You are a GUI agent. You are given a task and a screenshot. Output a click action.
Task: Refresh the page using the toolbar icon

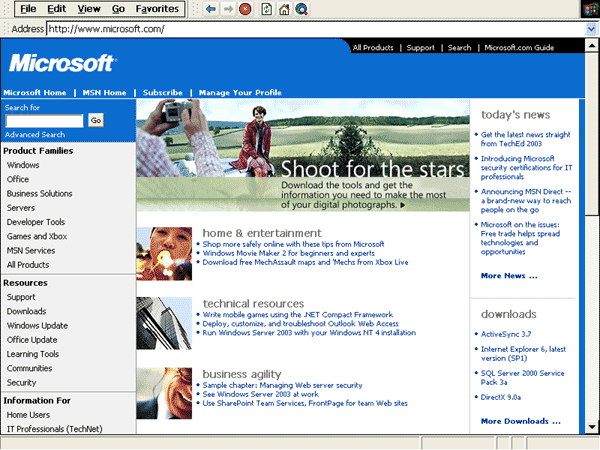[x=266, y=9]
